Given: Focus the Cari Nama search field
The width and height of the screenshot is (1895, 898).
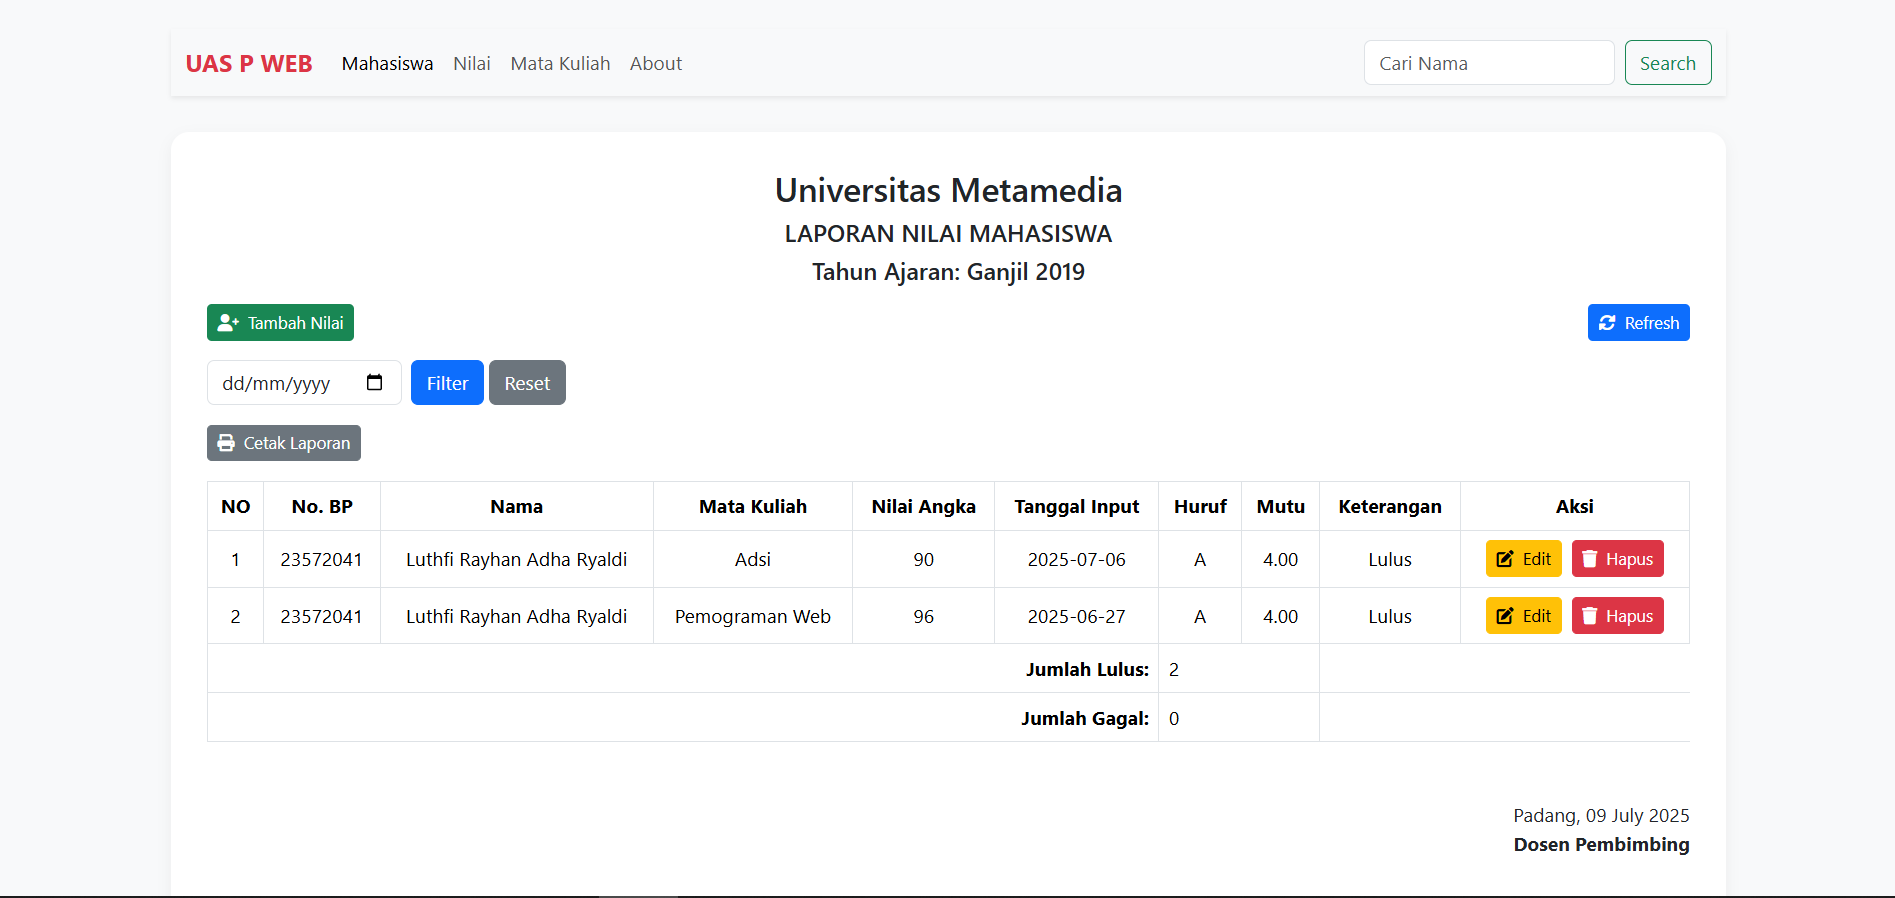Looking at the screenshot, I should (1488, 64).
